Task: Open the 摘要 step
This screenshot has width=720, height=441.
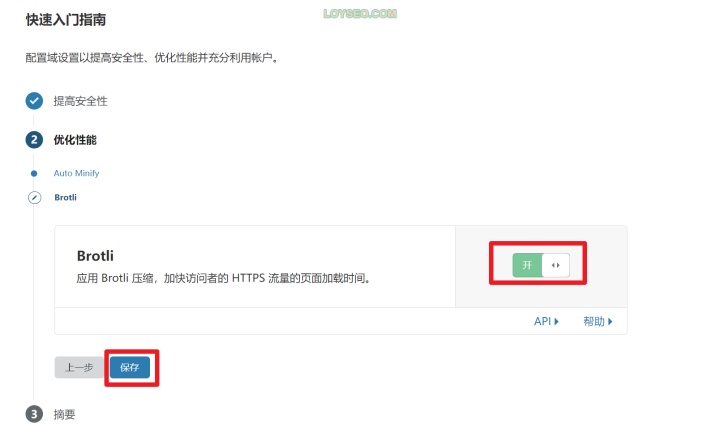Action: 64,414
